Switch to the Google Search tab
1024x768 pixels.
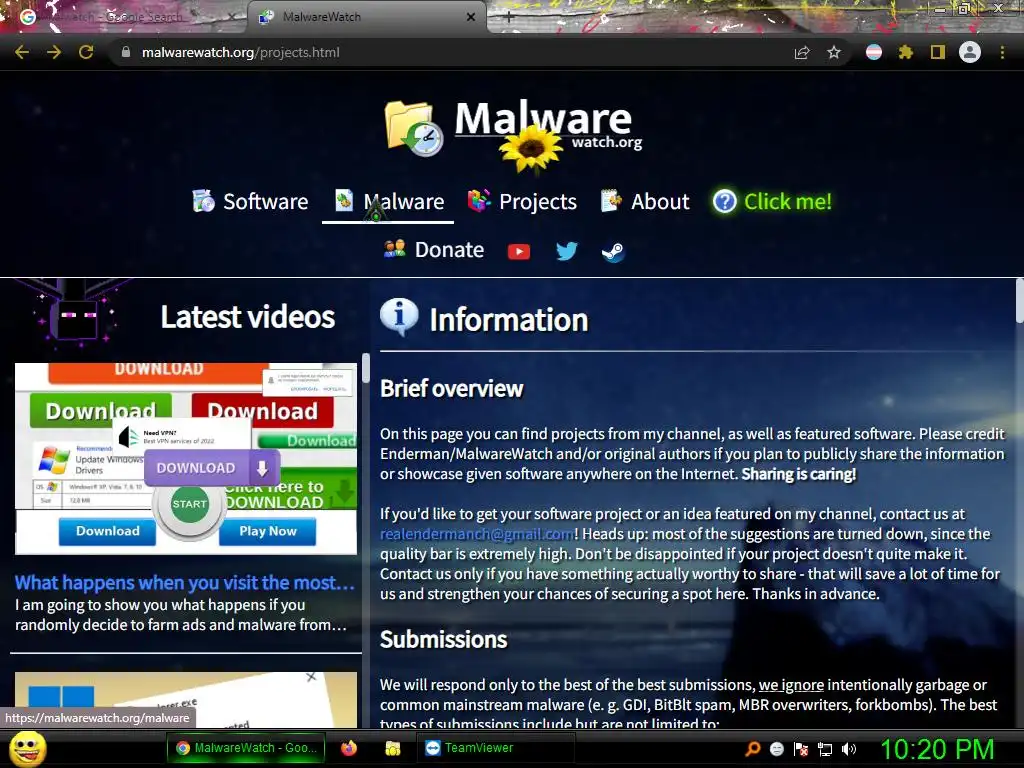(x=124, y=17)
